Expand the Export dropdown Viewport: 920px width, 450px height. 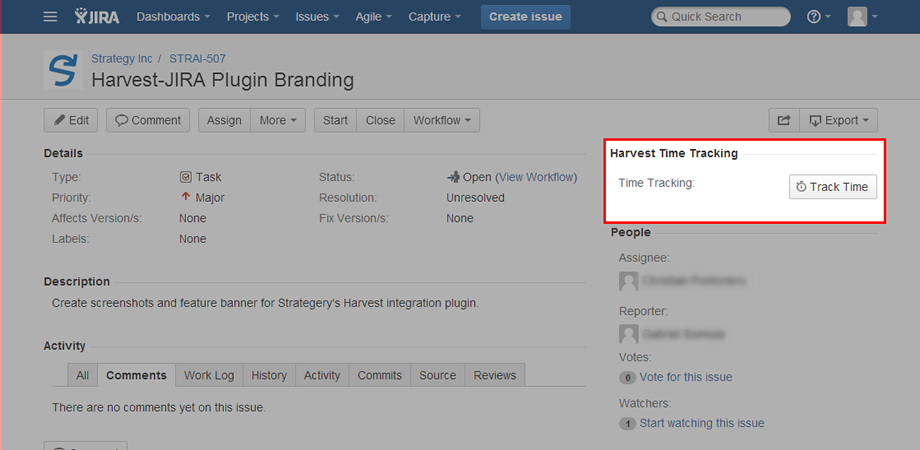click(838, 120)
